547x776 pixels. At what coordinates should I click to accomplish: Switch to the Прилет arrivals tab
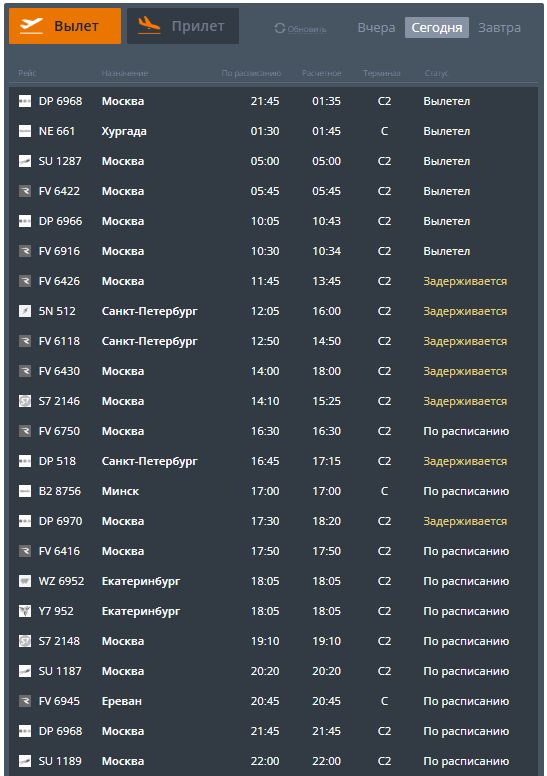(183, 26)
